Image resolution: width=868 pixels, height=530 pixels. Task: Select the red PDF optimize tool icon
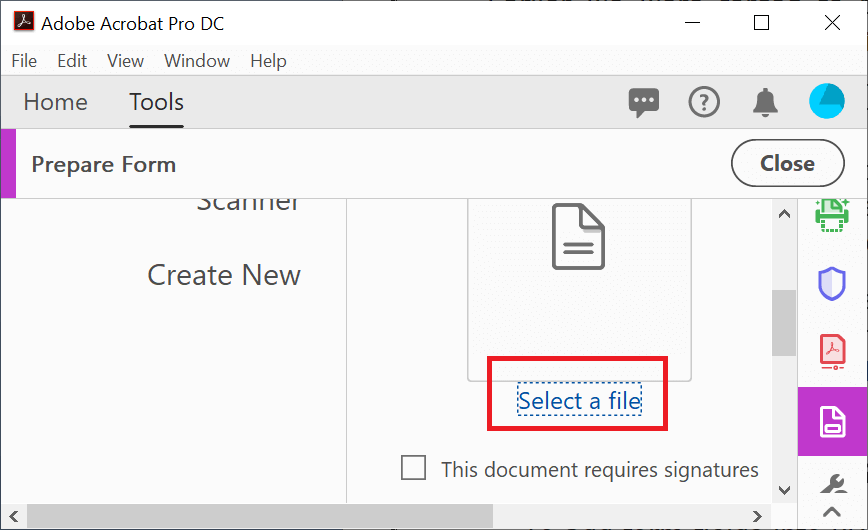click(832, 352)
